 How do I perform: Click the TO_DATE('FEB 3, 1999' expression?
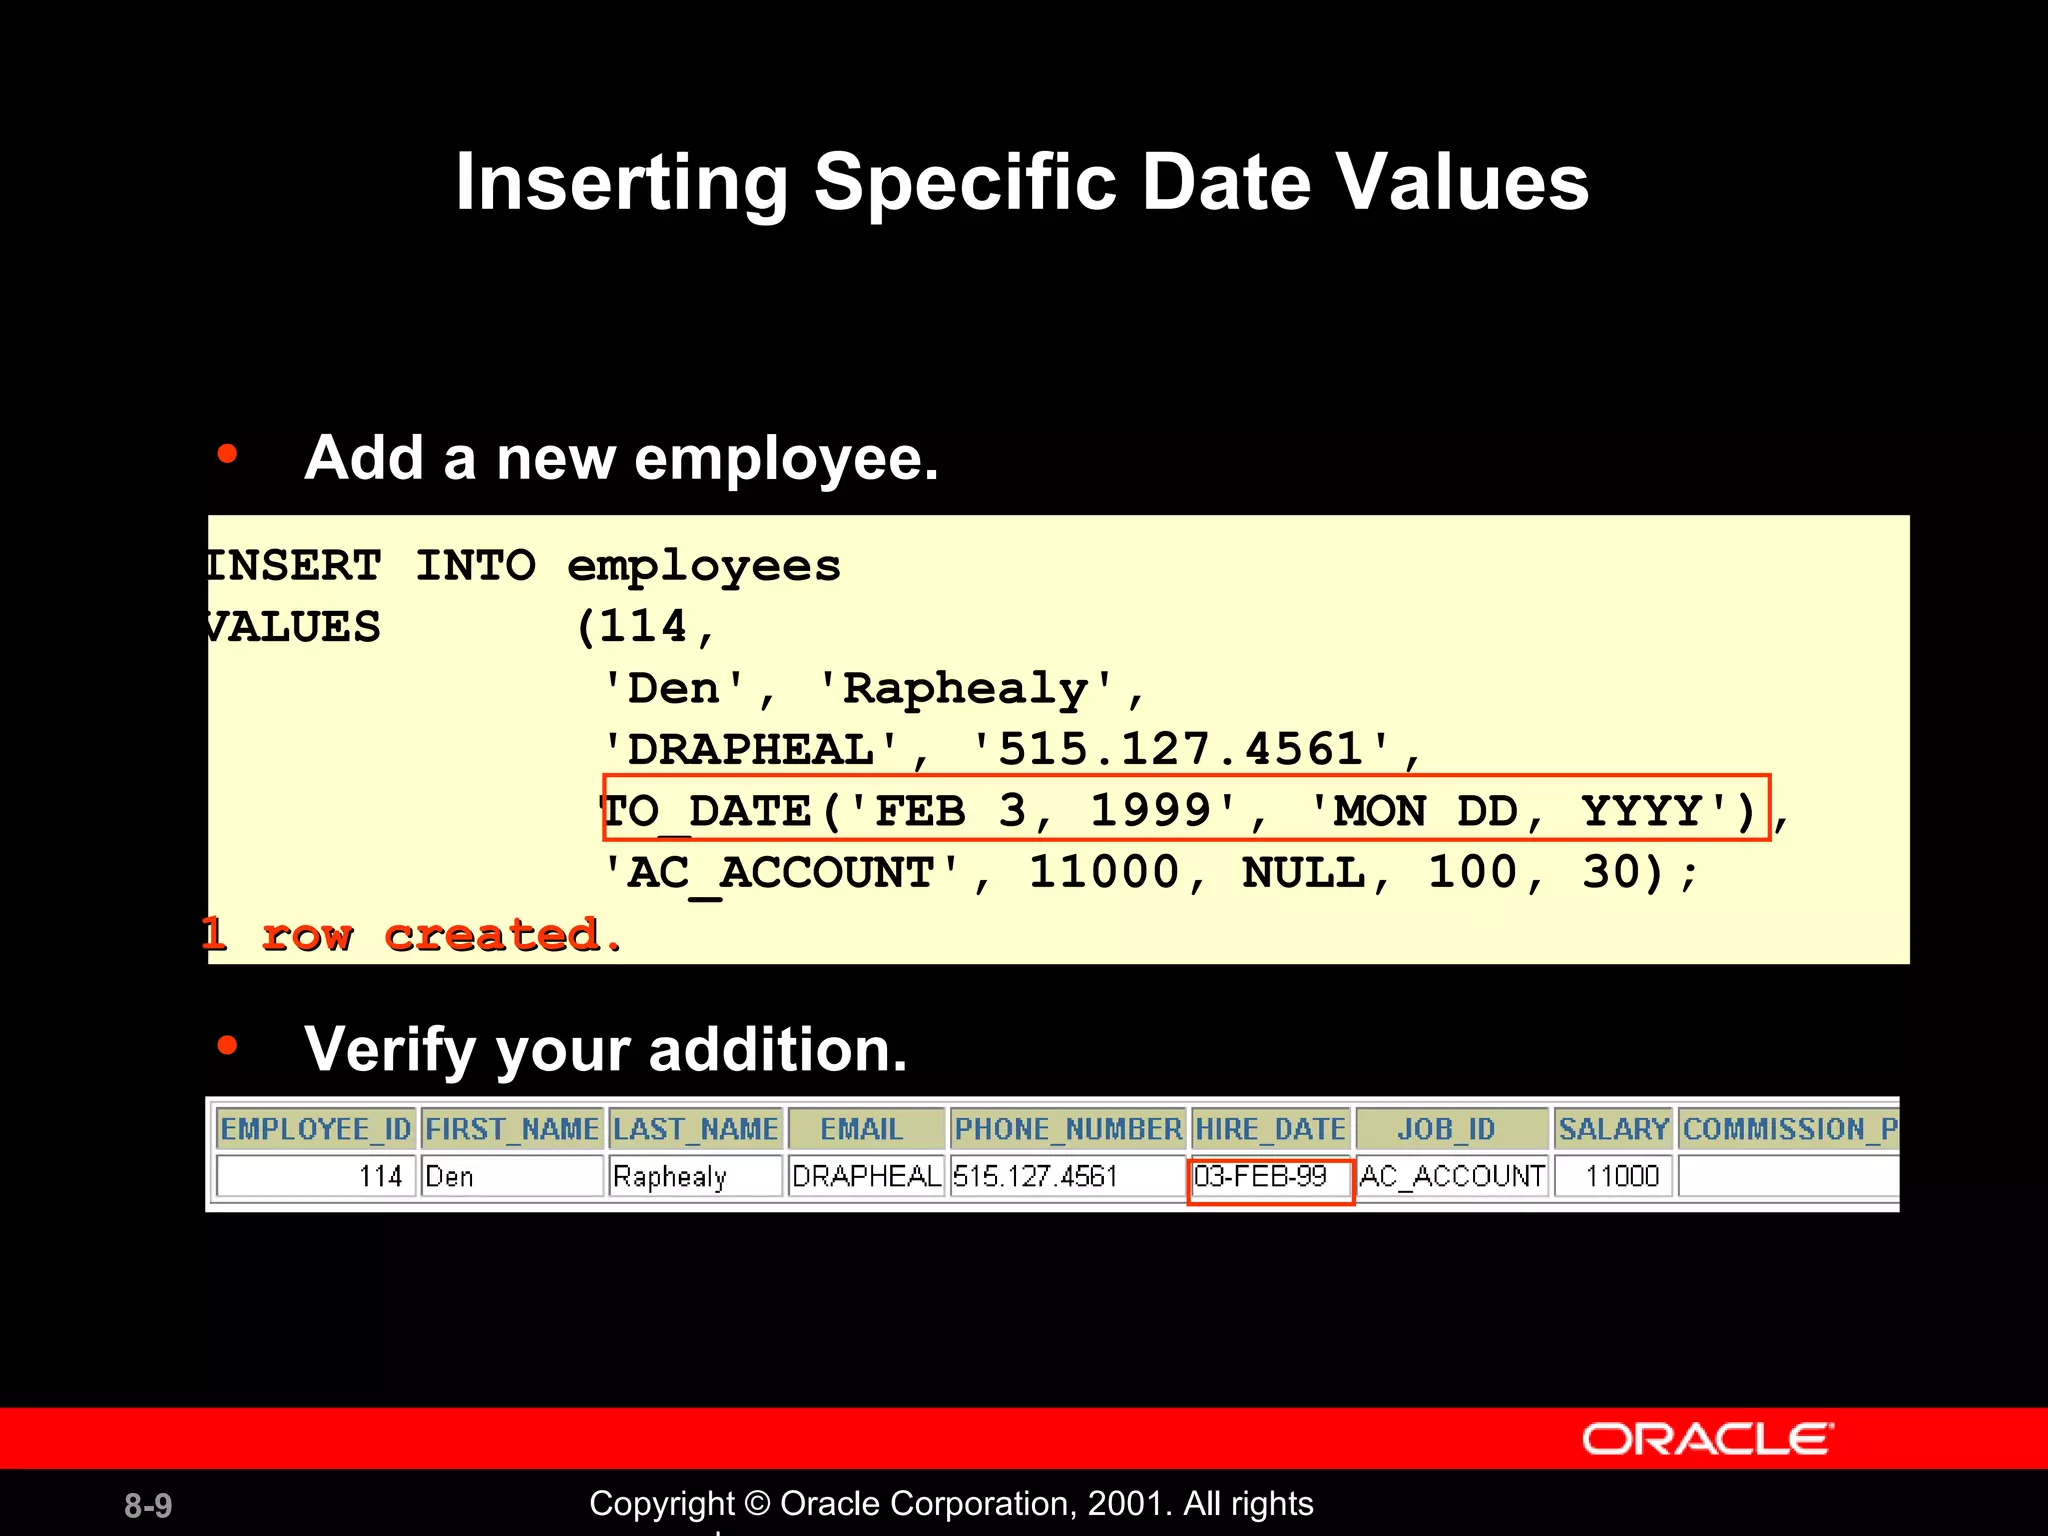pos(1187,808)
